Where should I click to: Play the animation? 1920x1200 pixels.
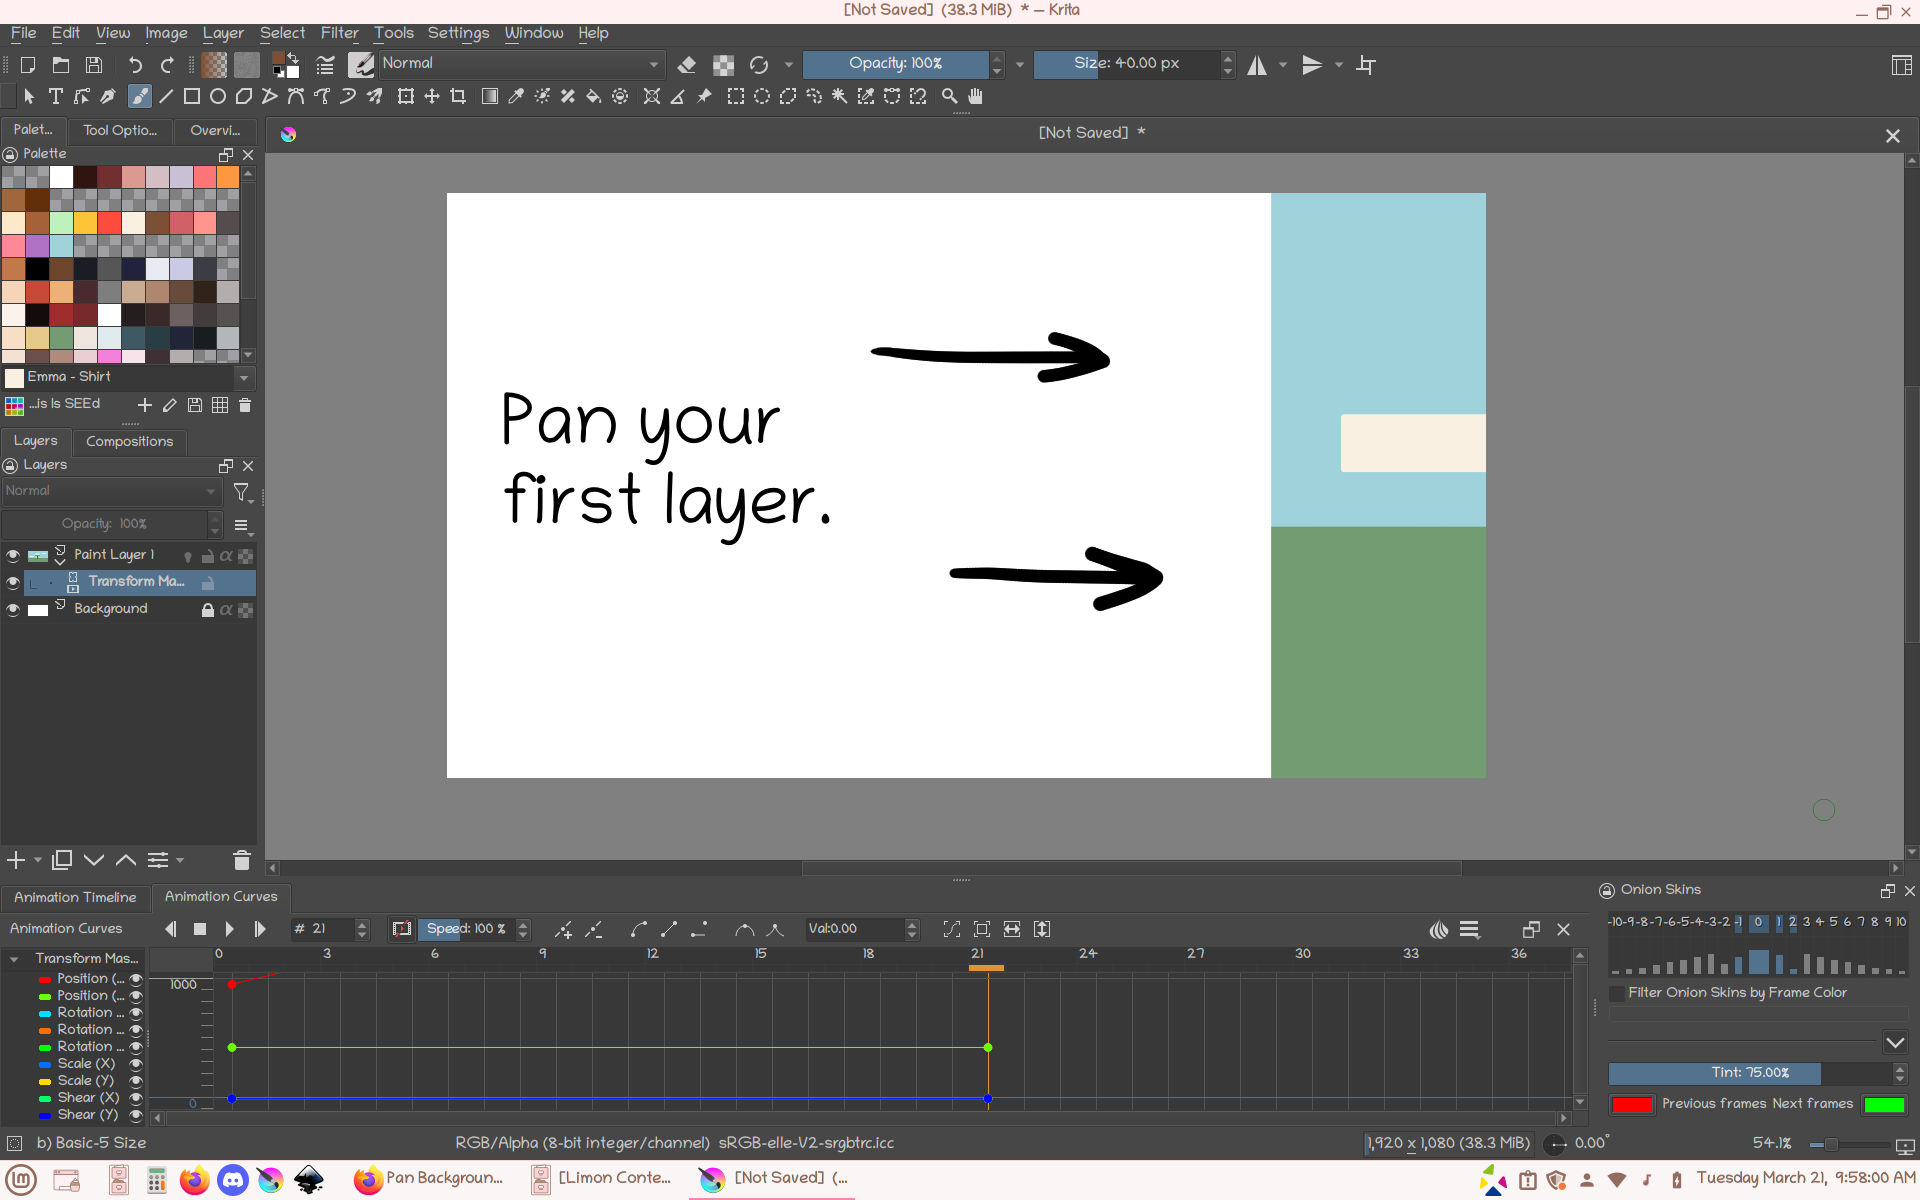pyautogui.click(x=229, y=929)
